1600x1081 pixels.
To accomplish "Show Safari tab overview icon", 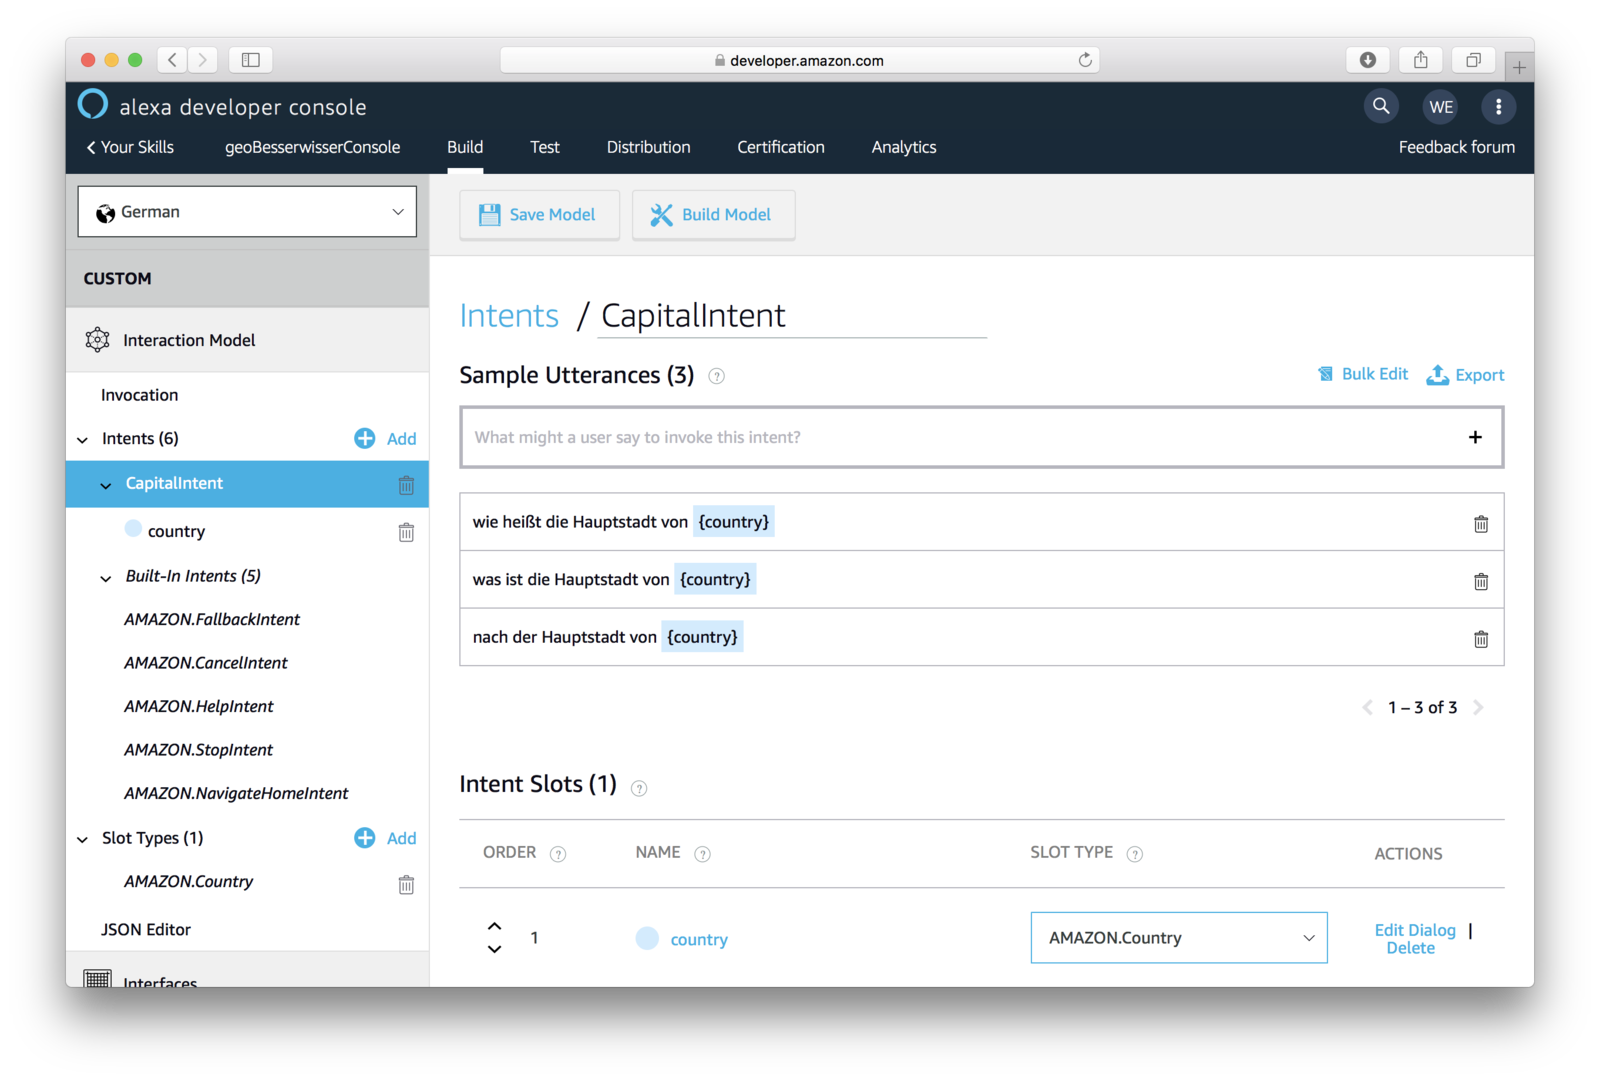I will click(x=1473, y=60).
